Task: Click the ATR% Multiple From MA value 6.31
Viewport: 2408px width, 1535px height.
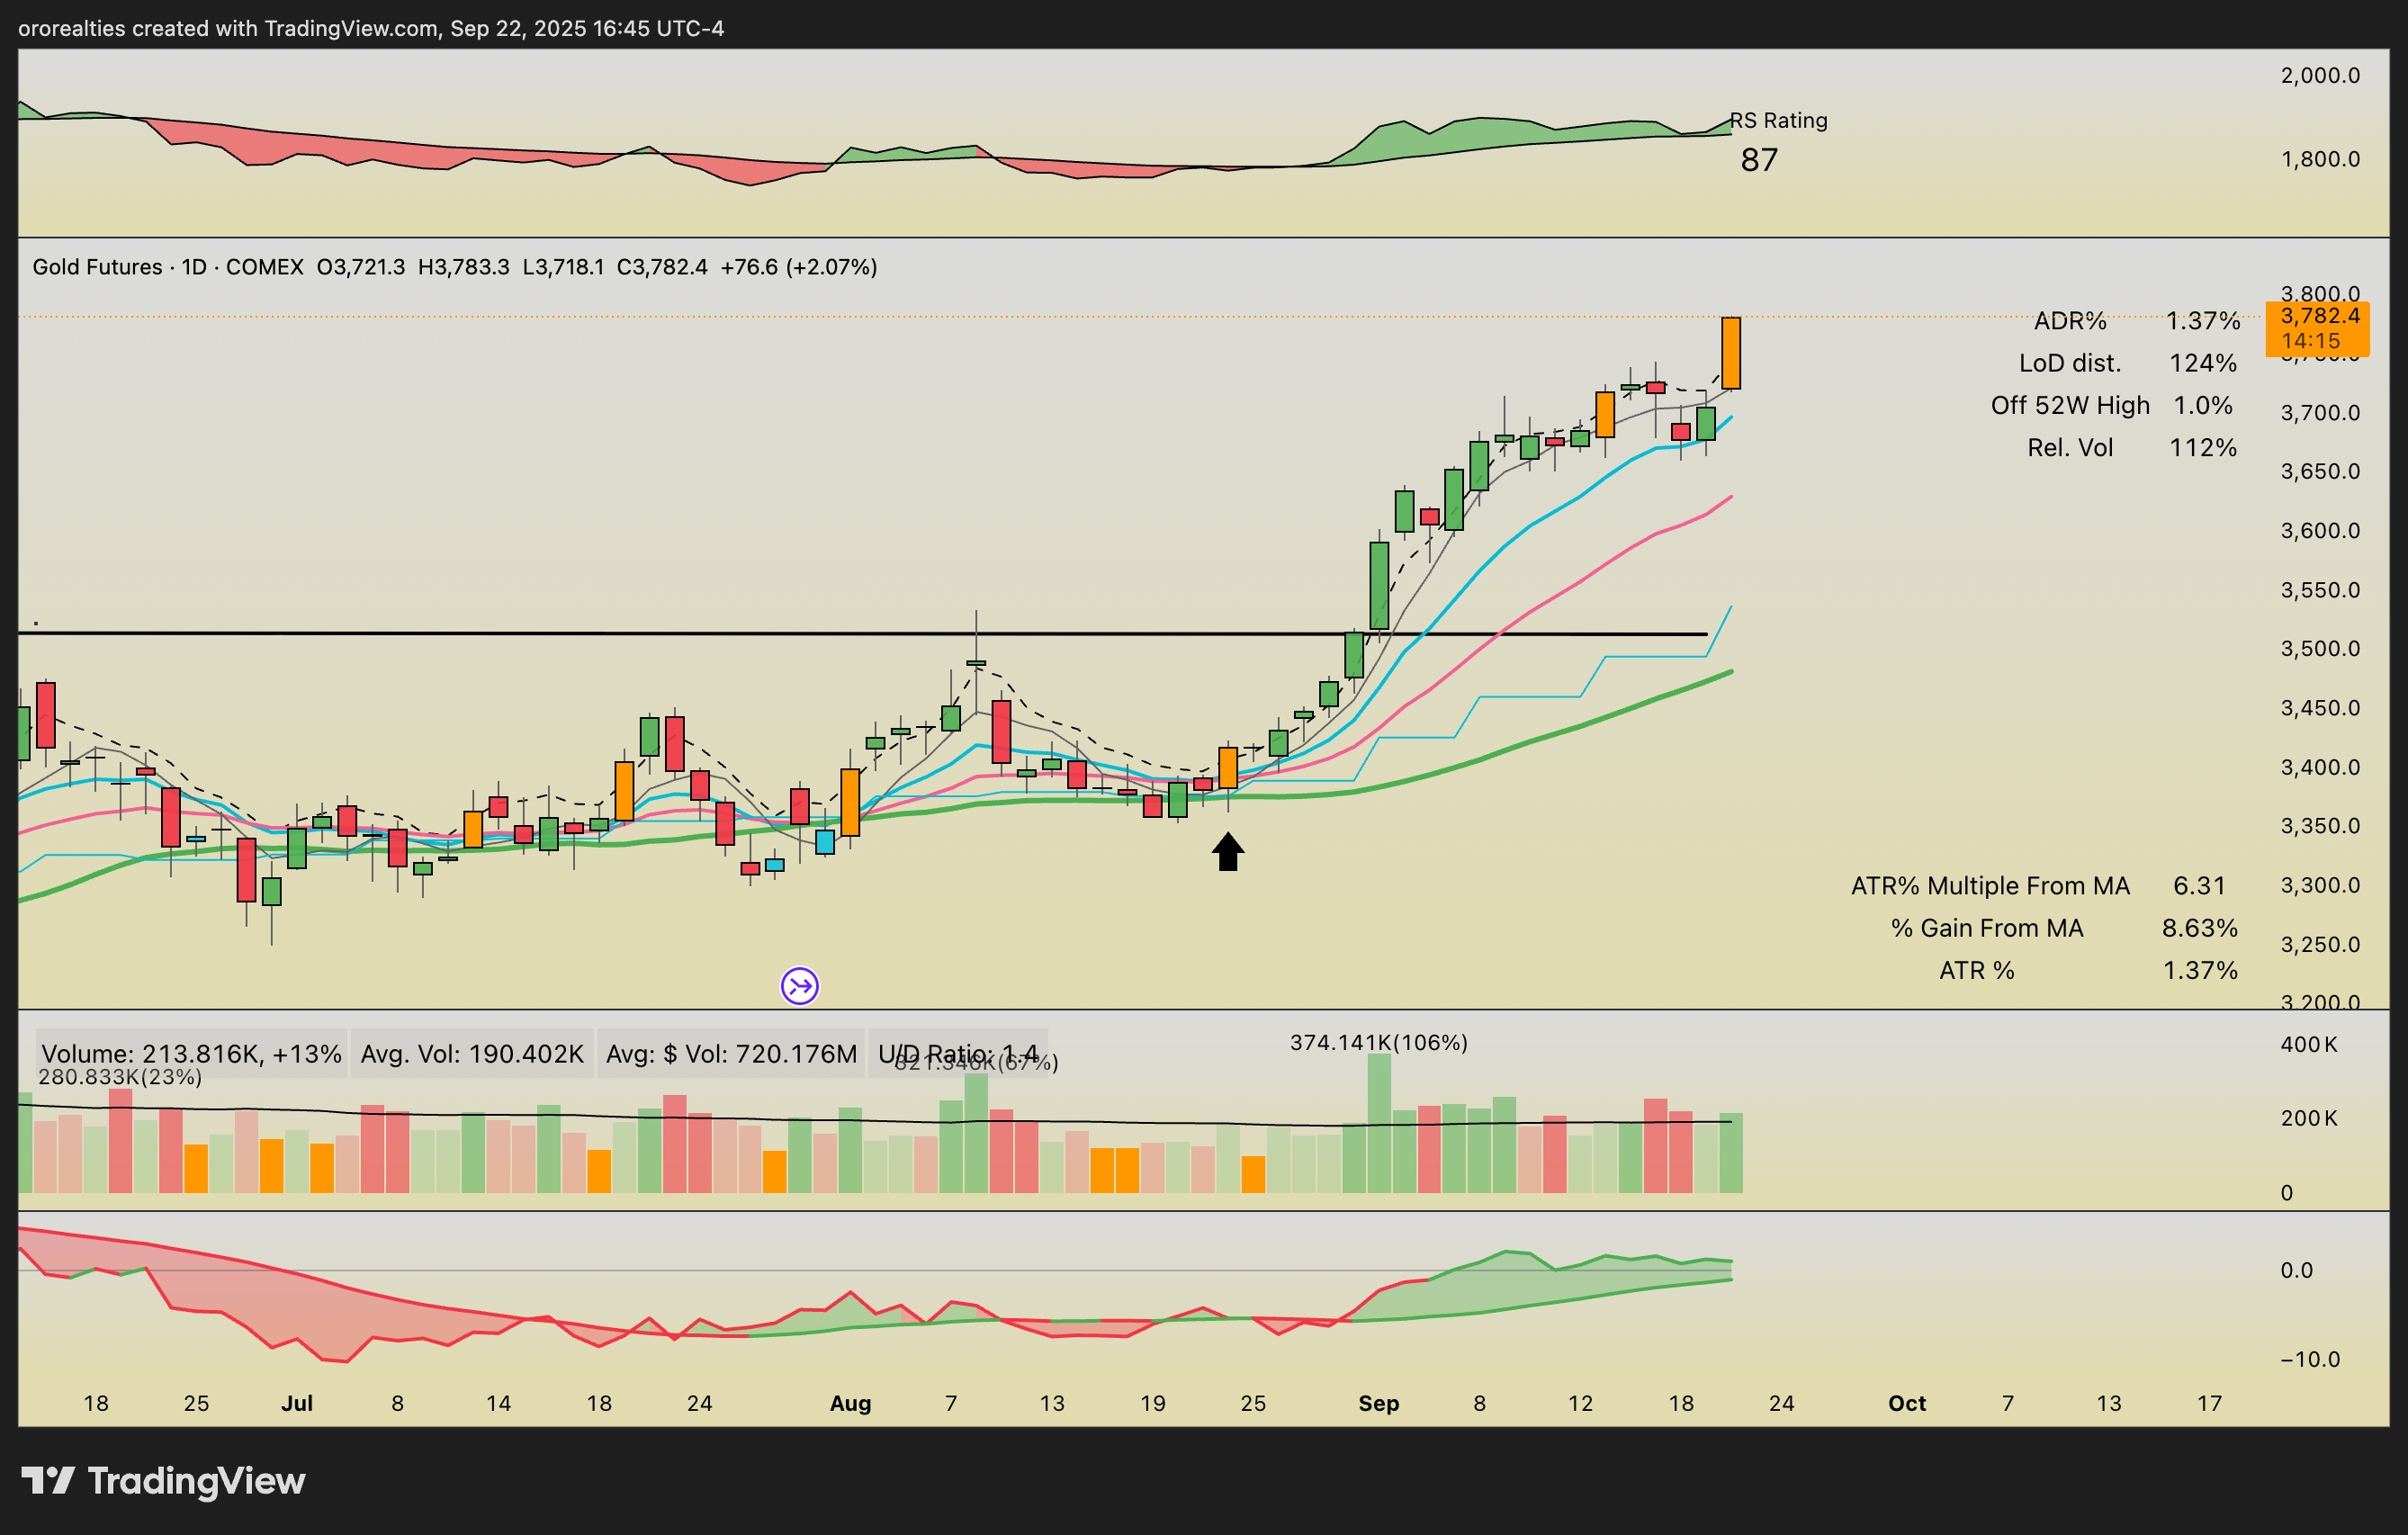Action: pos(2199,886)
